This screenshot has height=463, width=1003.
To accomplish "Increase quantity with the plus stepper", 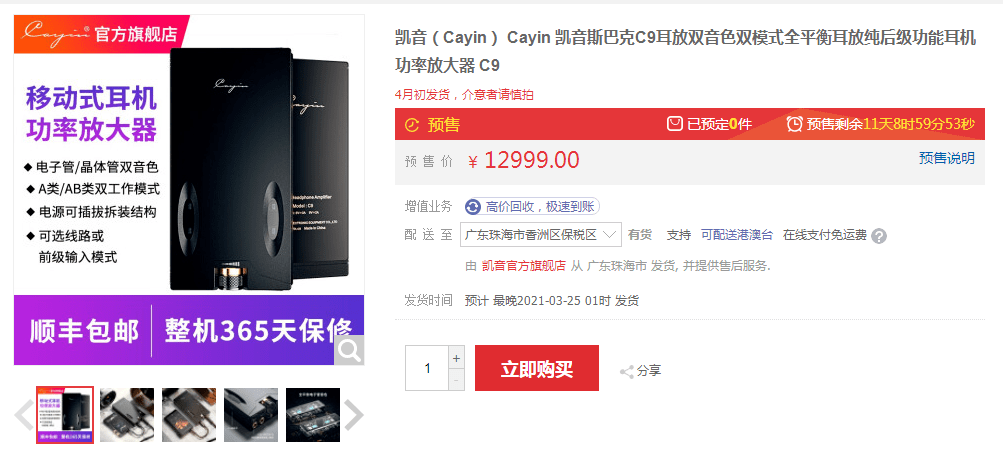I will point(456,358).
